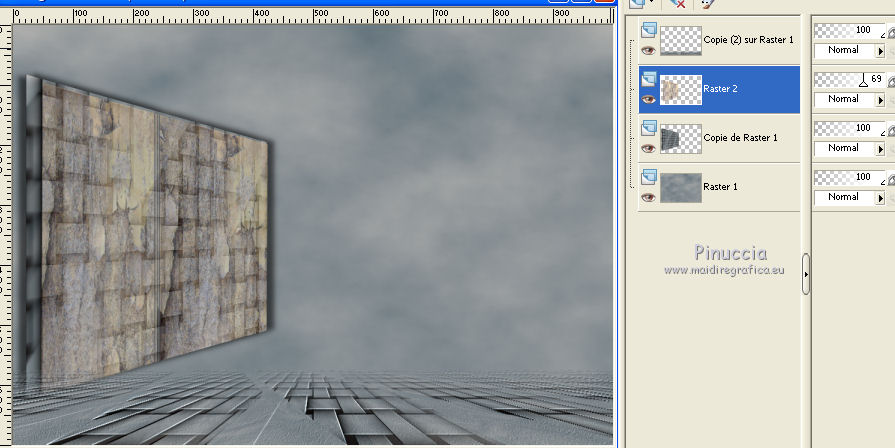Click the raster layer type icon of Raster 2

pos(648,79)
